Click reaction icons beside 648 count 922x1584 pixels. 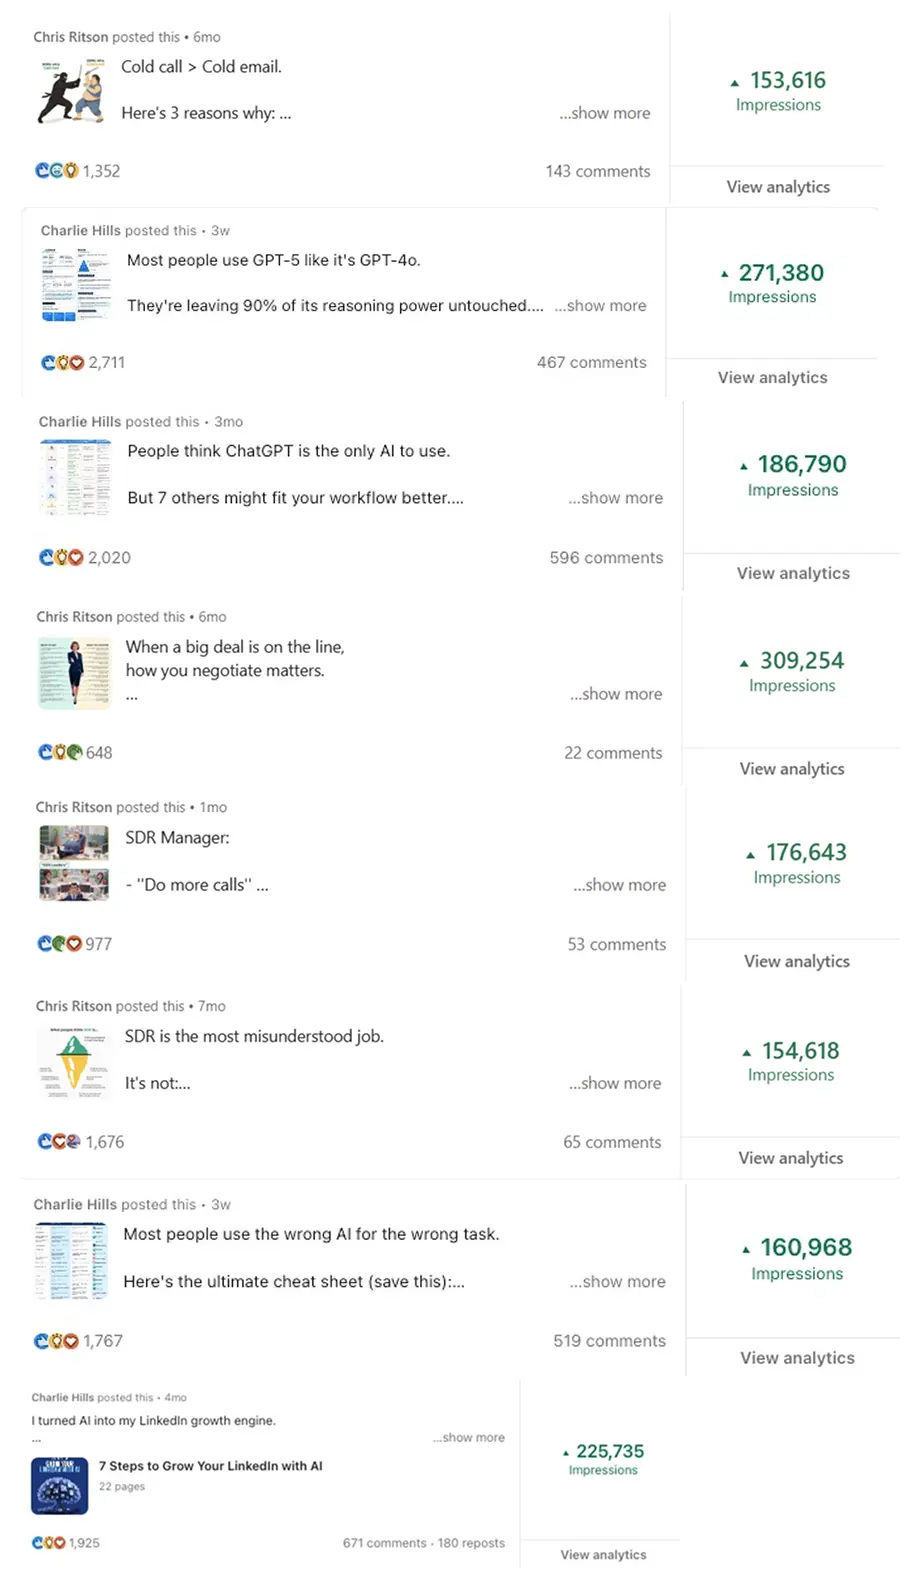point(60,752)
